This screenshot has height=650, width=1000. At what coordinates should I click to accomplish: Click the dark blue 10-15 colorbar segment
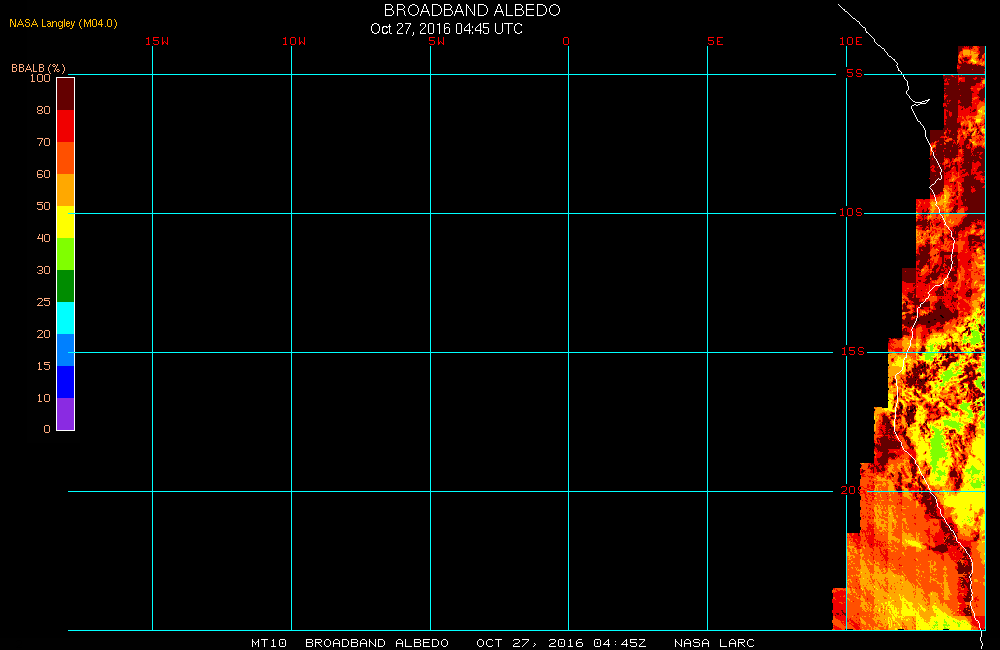66,381
